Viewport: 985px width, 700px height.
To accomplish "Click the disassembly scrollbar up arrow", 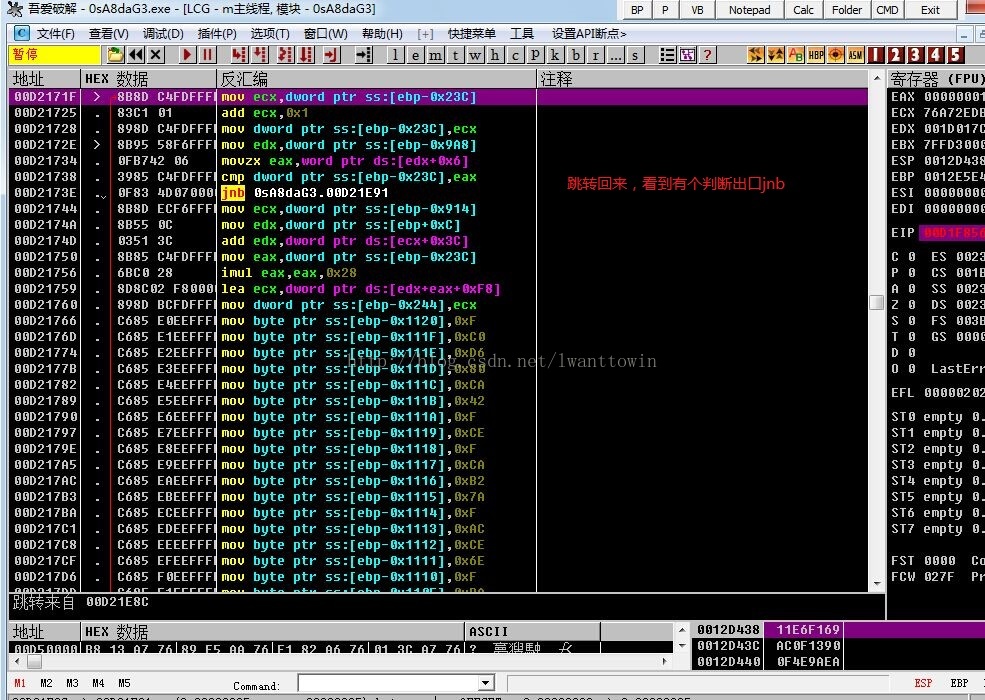I will [x=877, y=78].
